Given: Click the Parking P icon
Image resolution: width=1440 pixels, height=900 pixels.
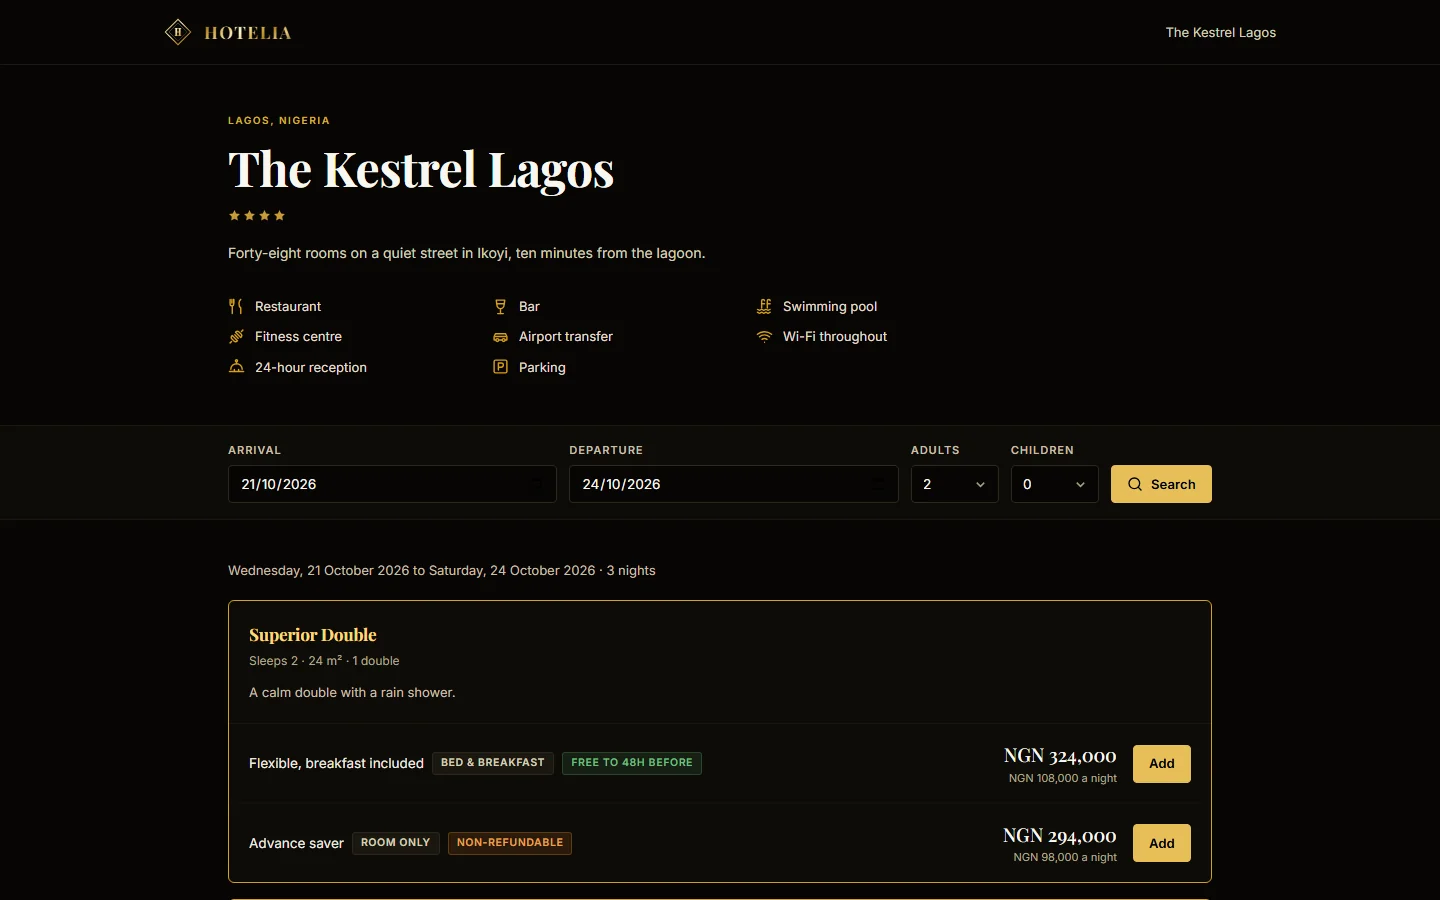Looking at the screenshot, I should [x=500, y=367].
